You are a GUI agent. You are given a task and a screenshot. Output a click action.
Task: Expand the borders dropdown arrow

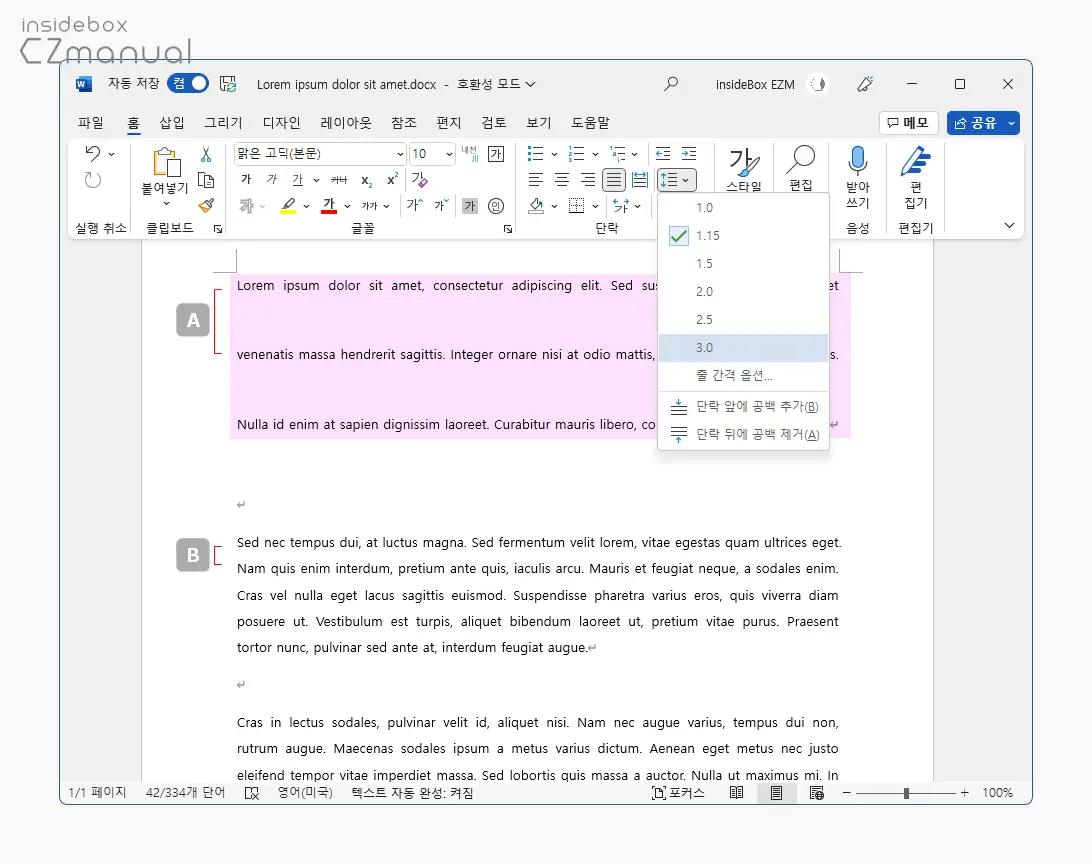[595, 206]
